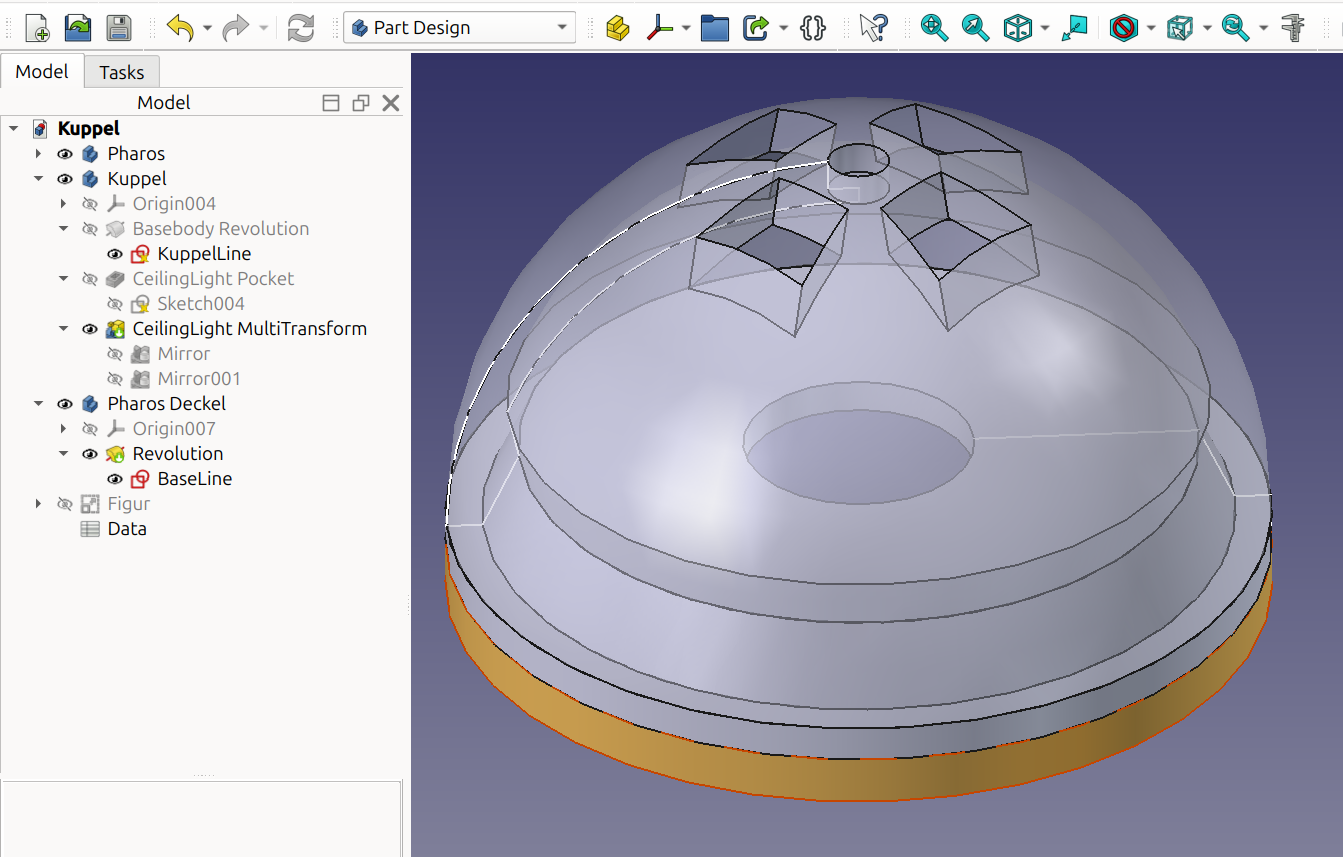The image size is (1343, 857).
Task: Expand the Origin004 tree node
Action: tap(63, 204)
